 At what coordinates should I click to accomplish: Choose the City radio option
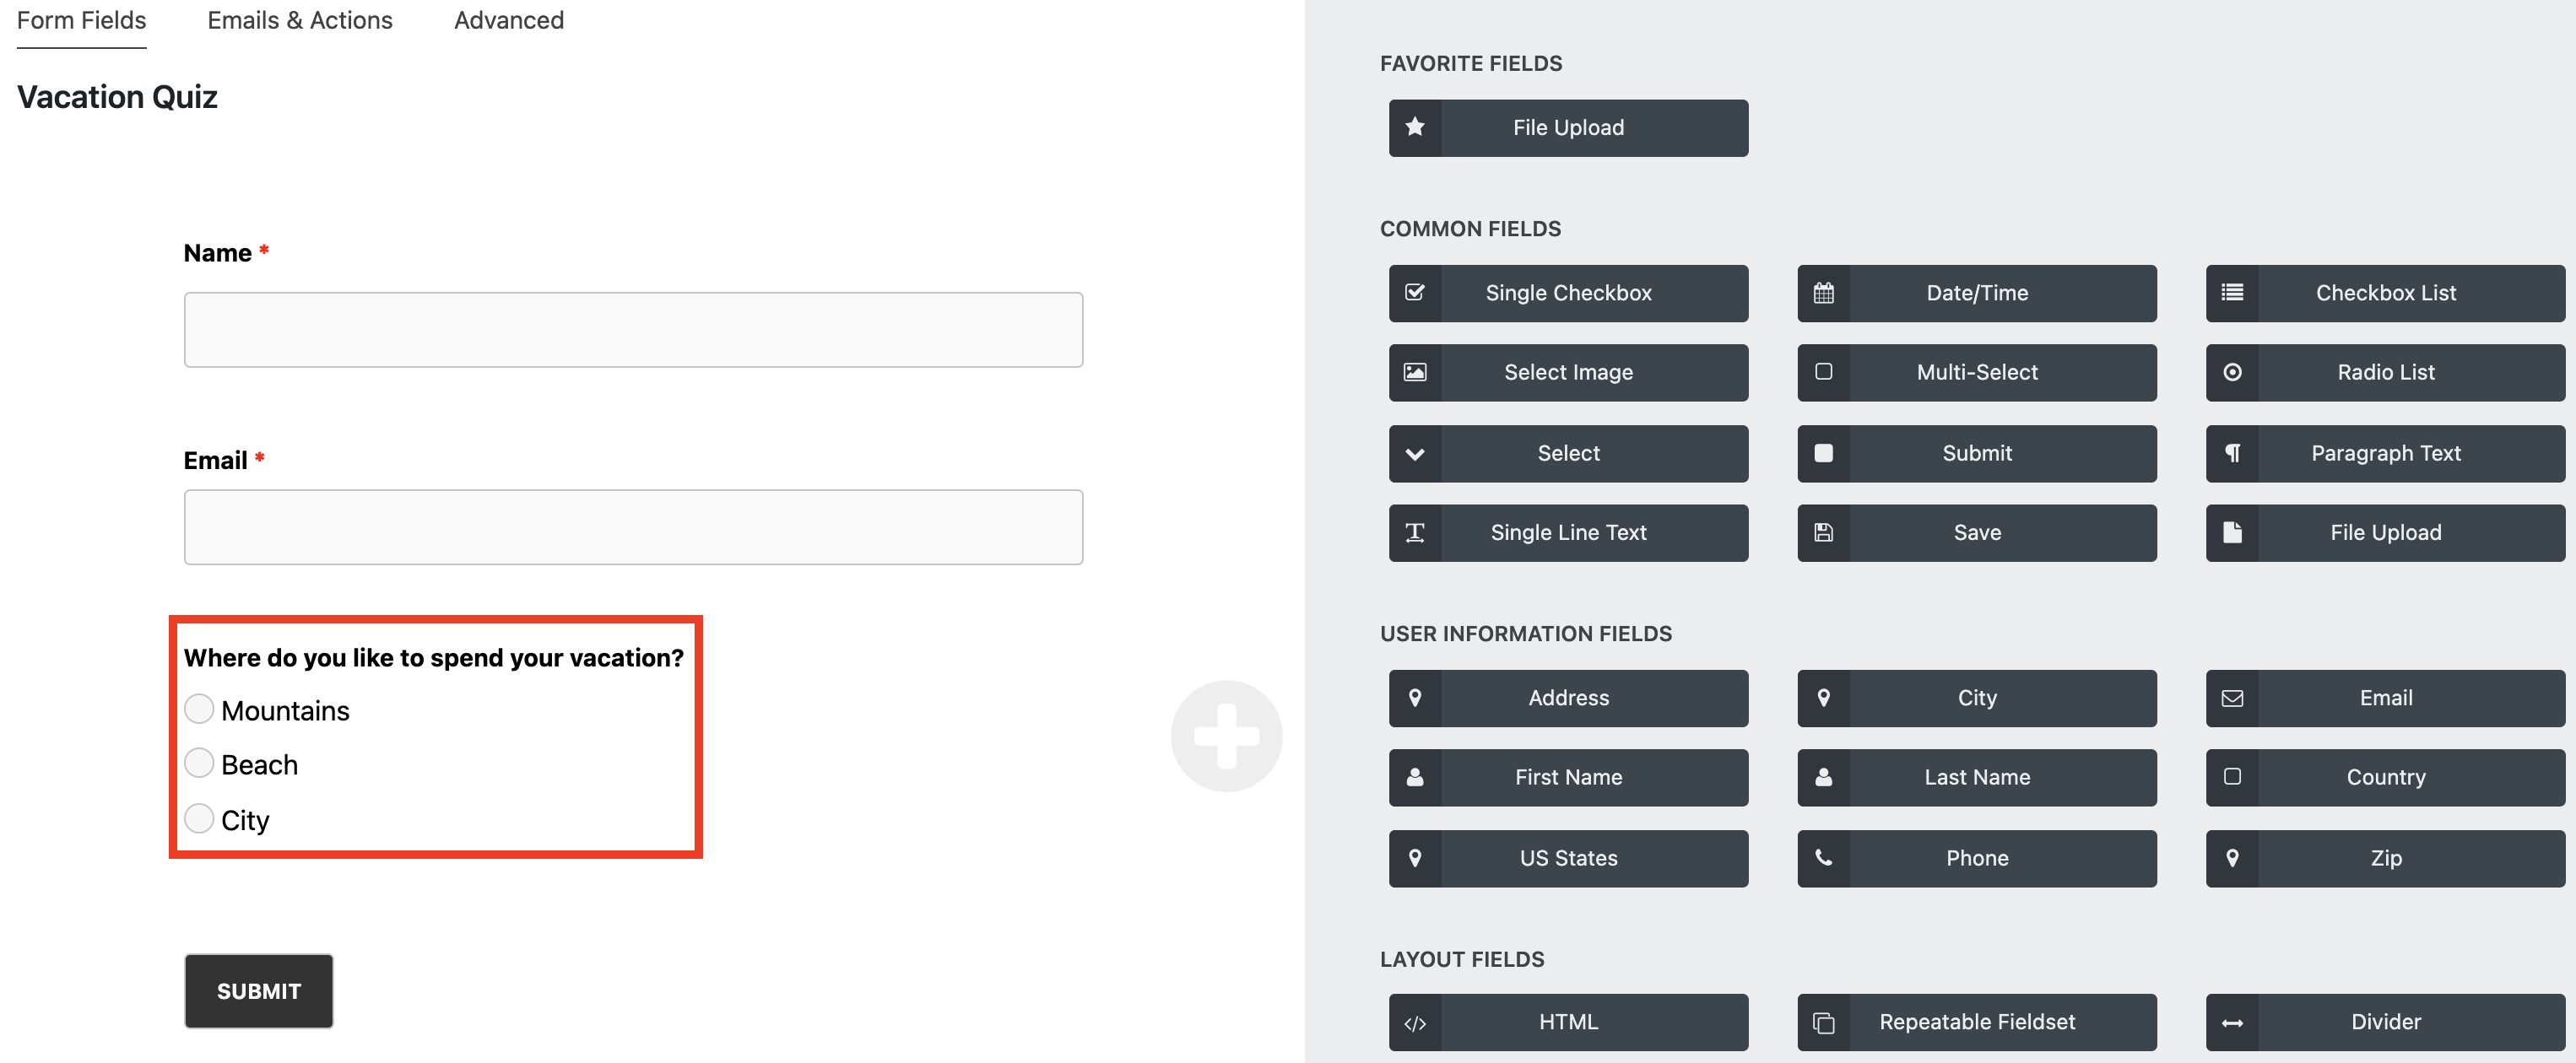199,818
